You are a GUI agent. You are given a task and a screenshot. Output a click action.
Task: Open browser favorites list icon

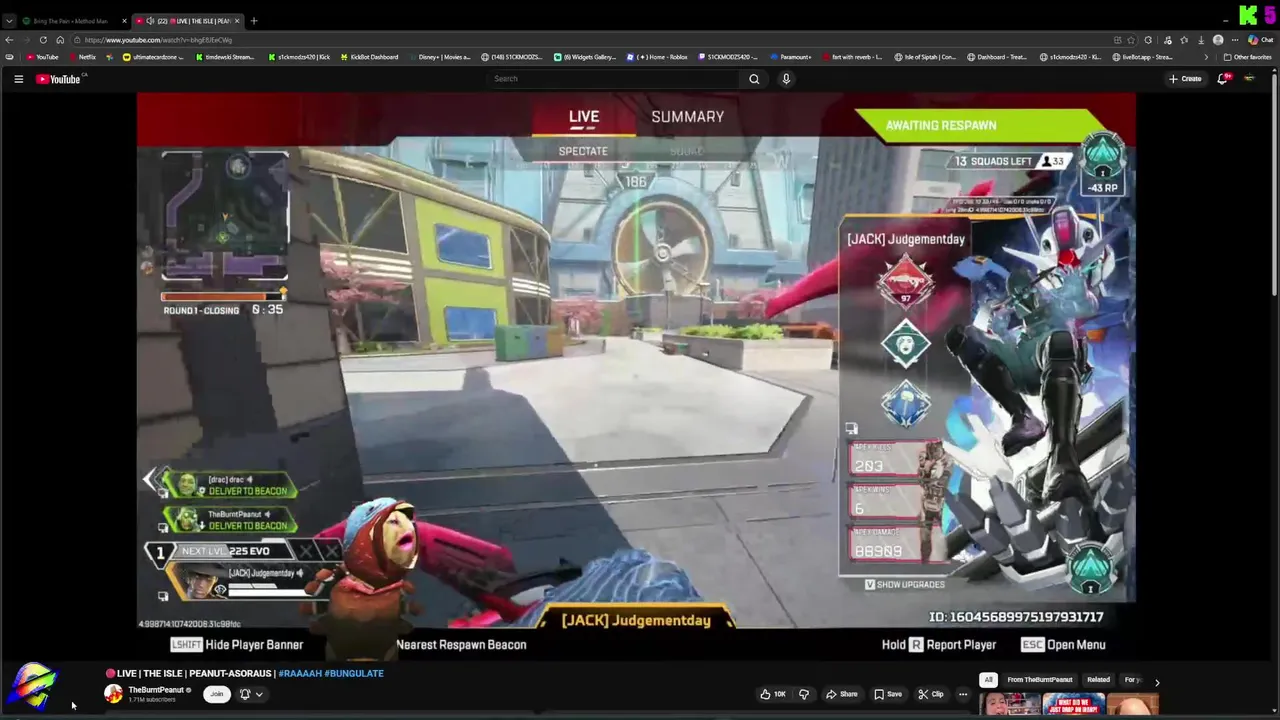coord(1184,40)
